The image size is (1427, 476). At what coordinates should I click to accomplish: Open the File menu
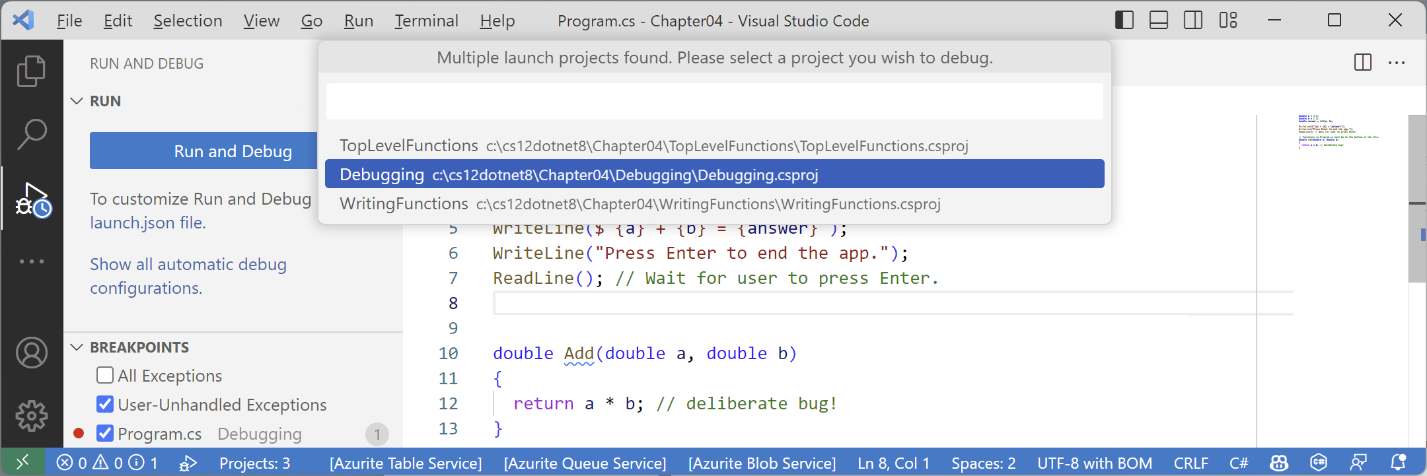(x=69, y=20)
